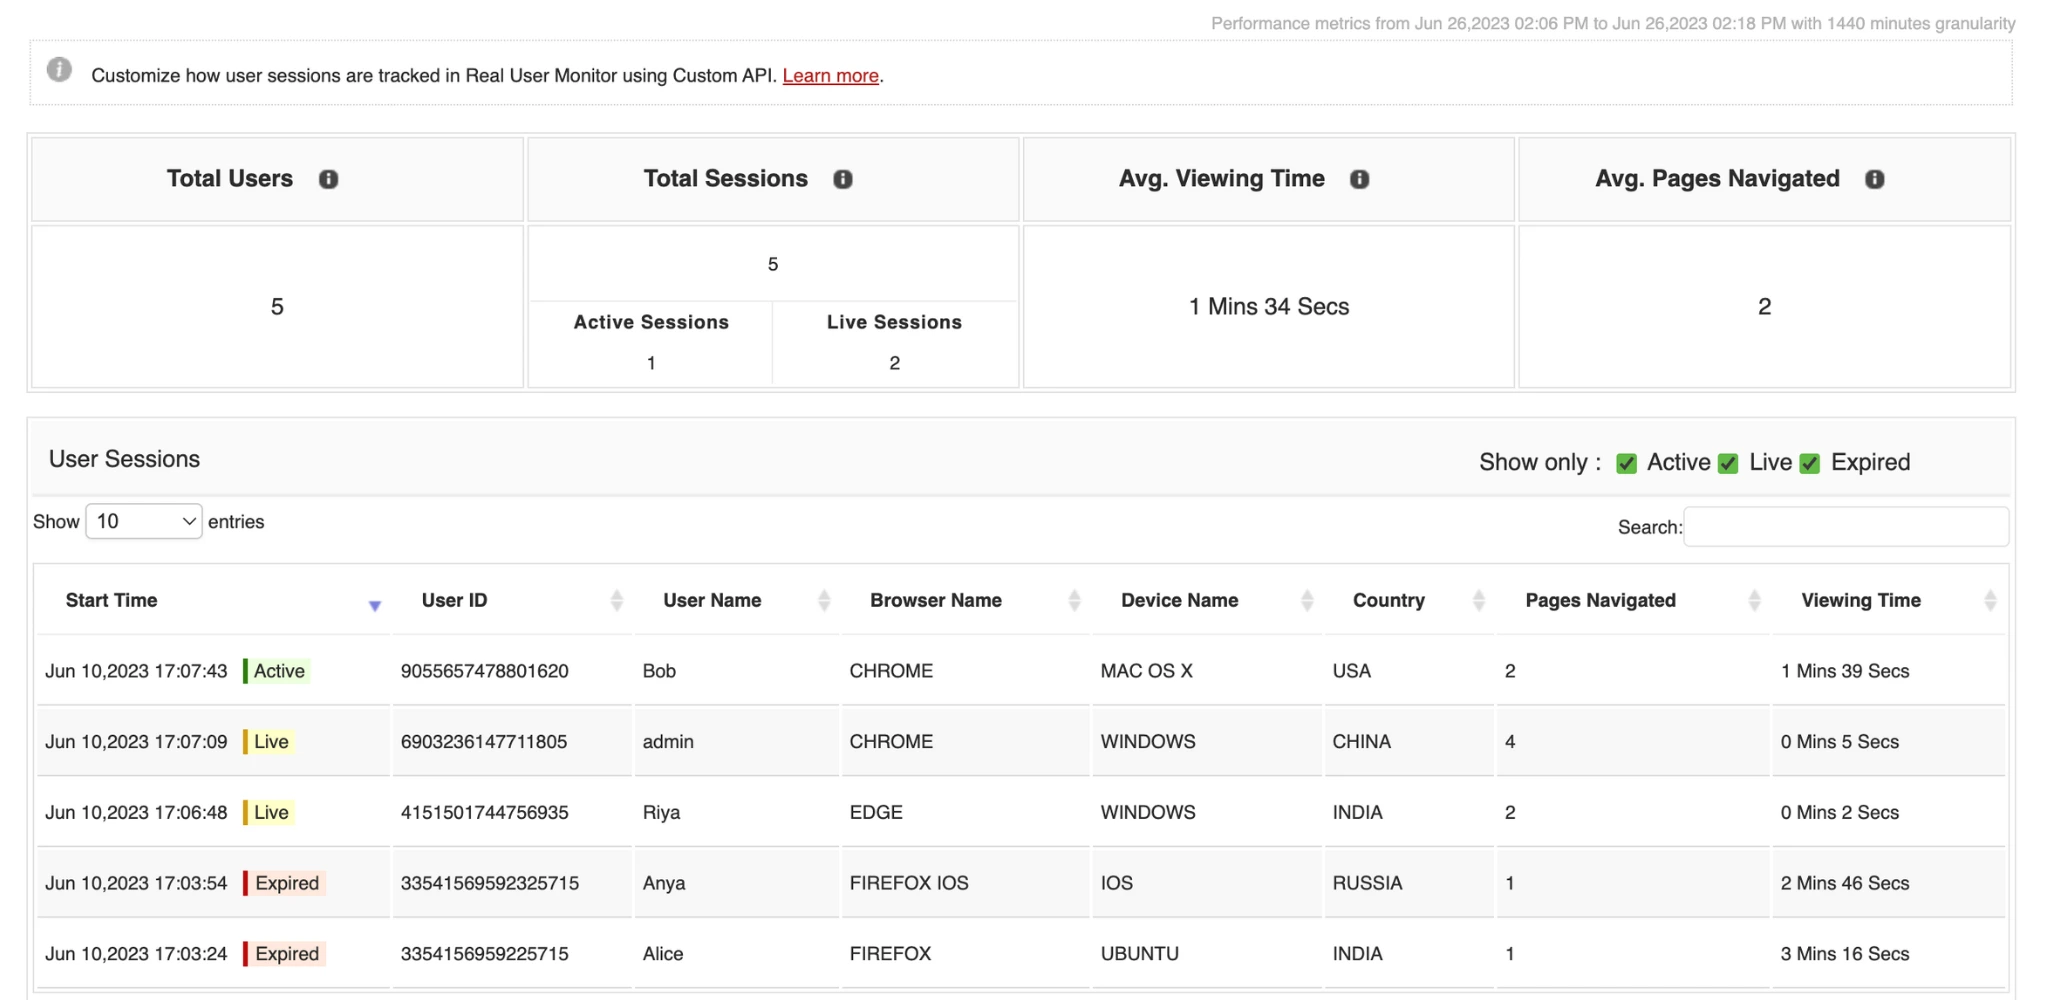Sort the User ID column using its sort arrows
Image resolution: width=2048 pixels, height=1000 pixels.
tap(617, 600)
